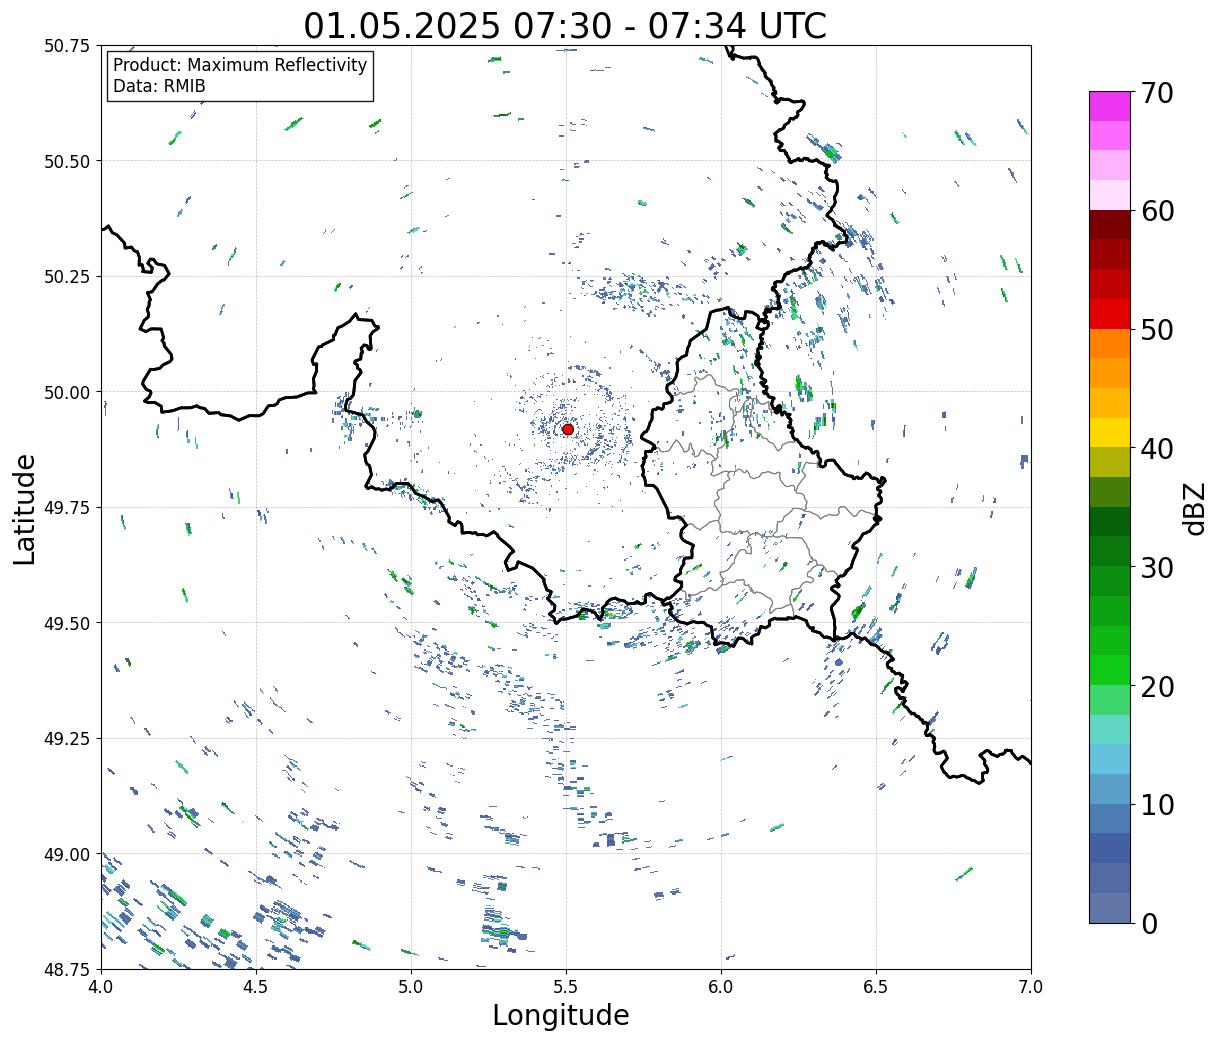Click the 'Product: Maximum Reflectivity' legend text
The width and height of the screenshot is (1219, 1040).
240,65
